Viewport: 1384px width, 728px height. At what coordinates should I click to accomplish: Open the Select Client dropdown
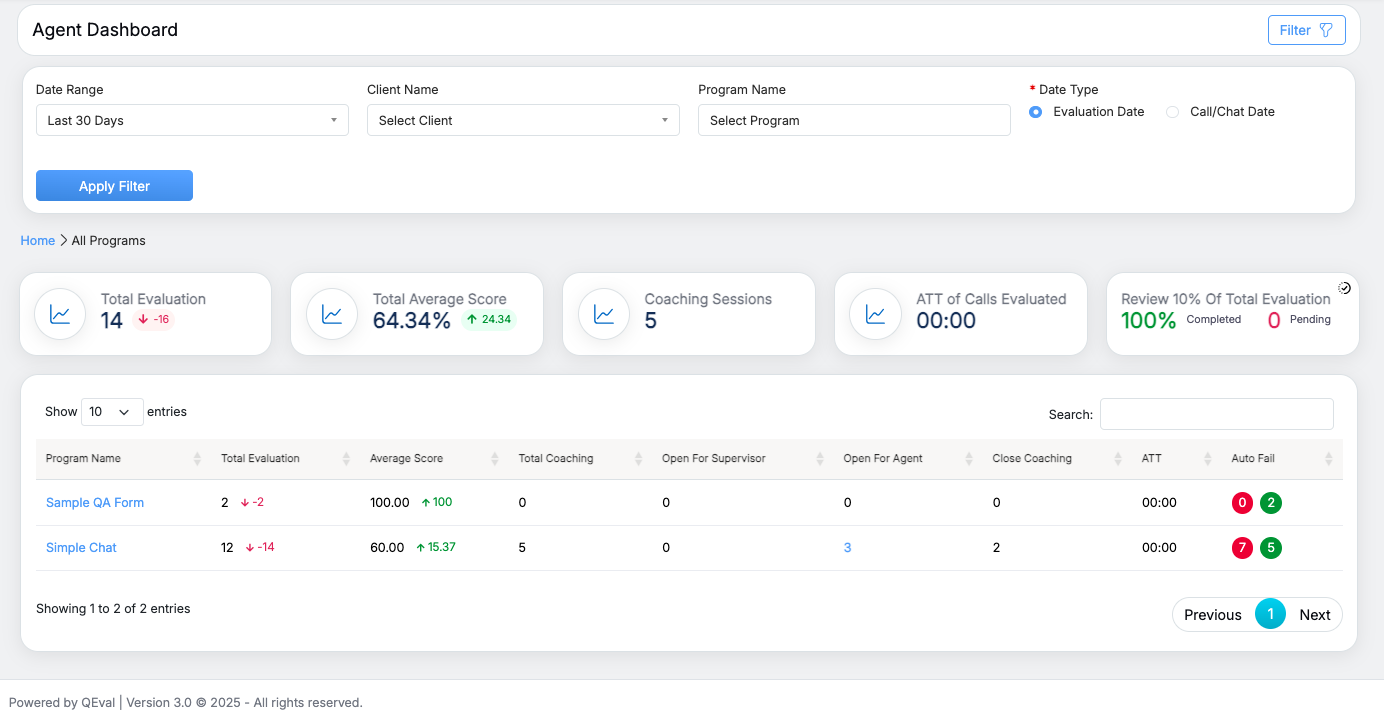523,120
